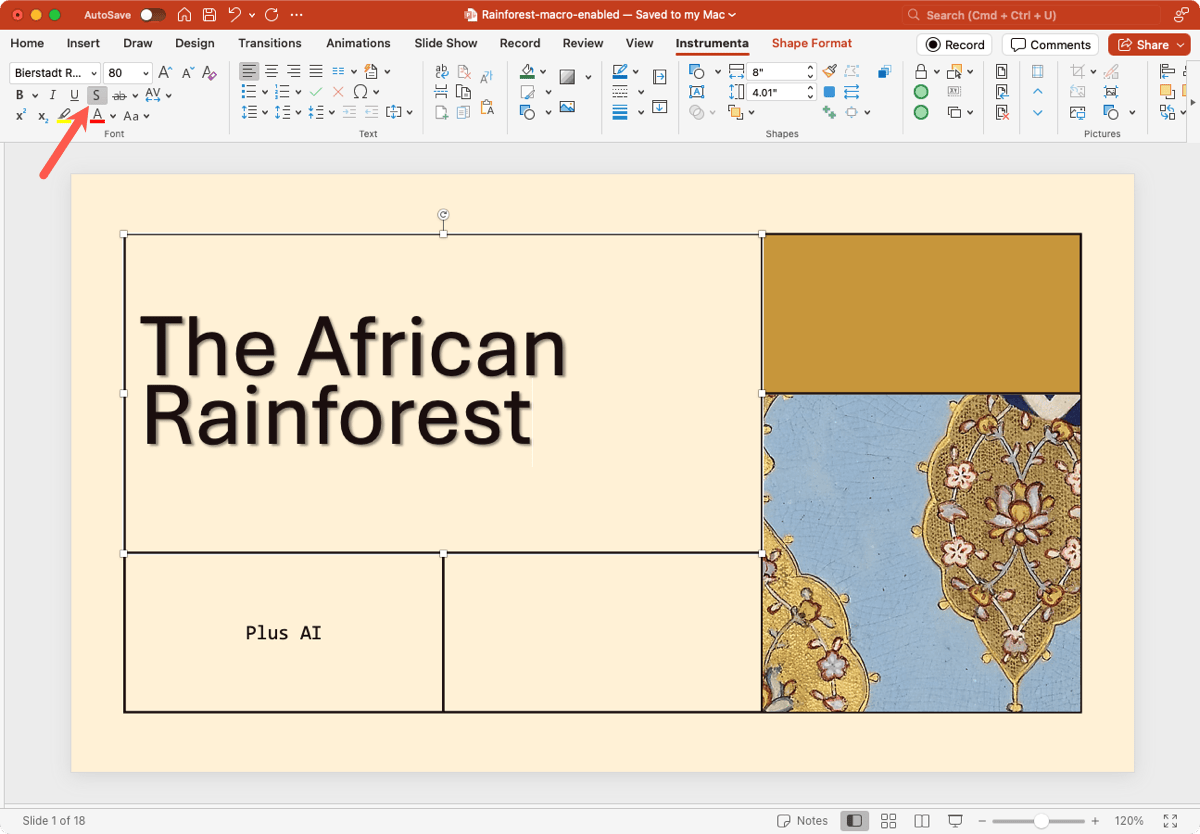
Task: Click the Home icon in title bar
Action: coord(184,15)
